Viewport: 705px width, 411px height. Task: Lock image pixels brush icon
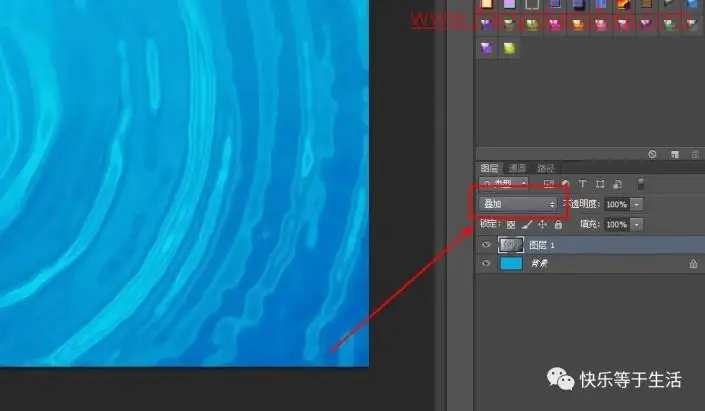coord(527,224)
